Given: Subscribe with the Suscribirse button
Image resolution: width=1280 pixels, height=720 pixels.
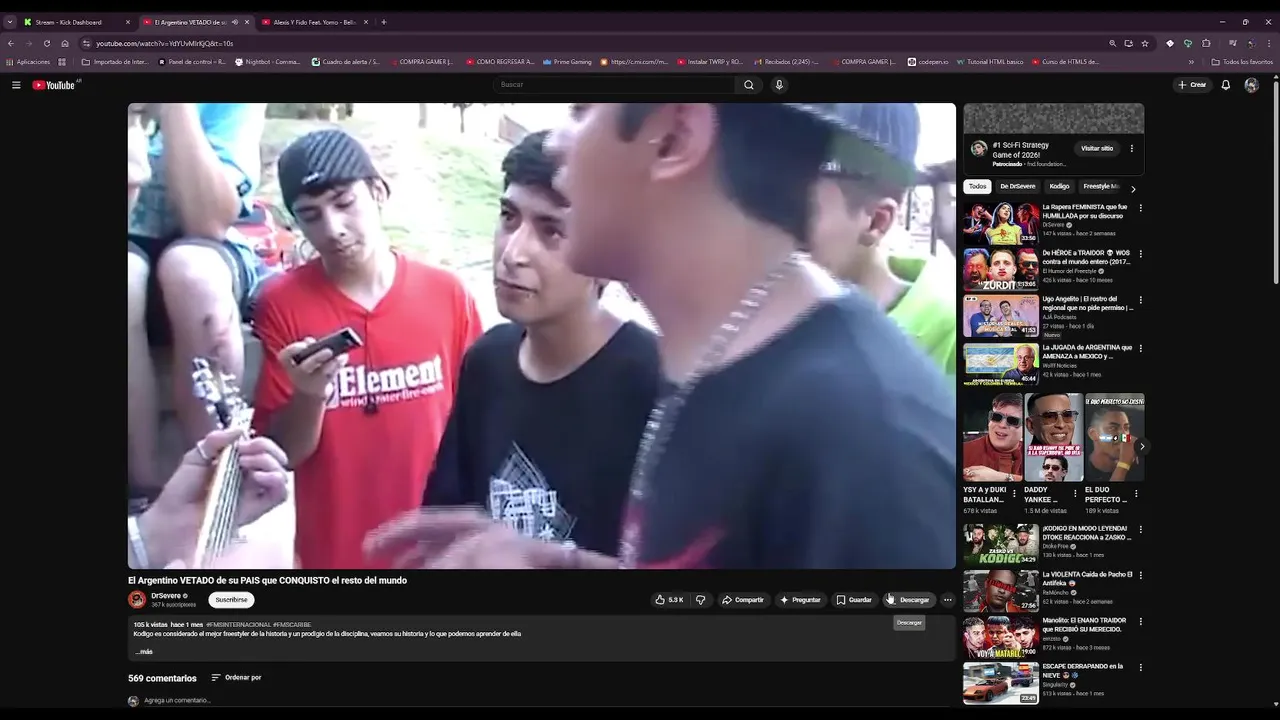Looking at the screenshot, I should click(x=231, y=600).
